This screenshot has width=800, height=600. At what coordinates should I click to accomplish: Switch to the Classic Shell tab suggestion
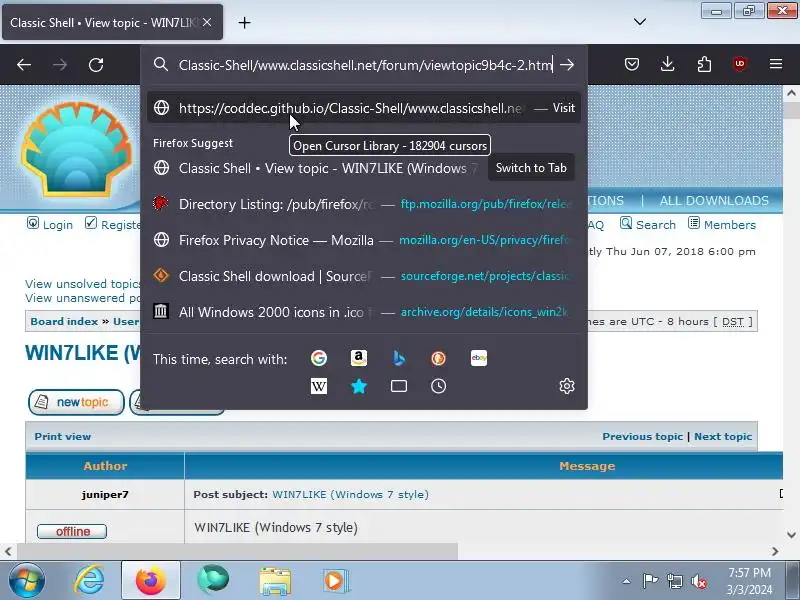click(x=364, y=168)
